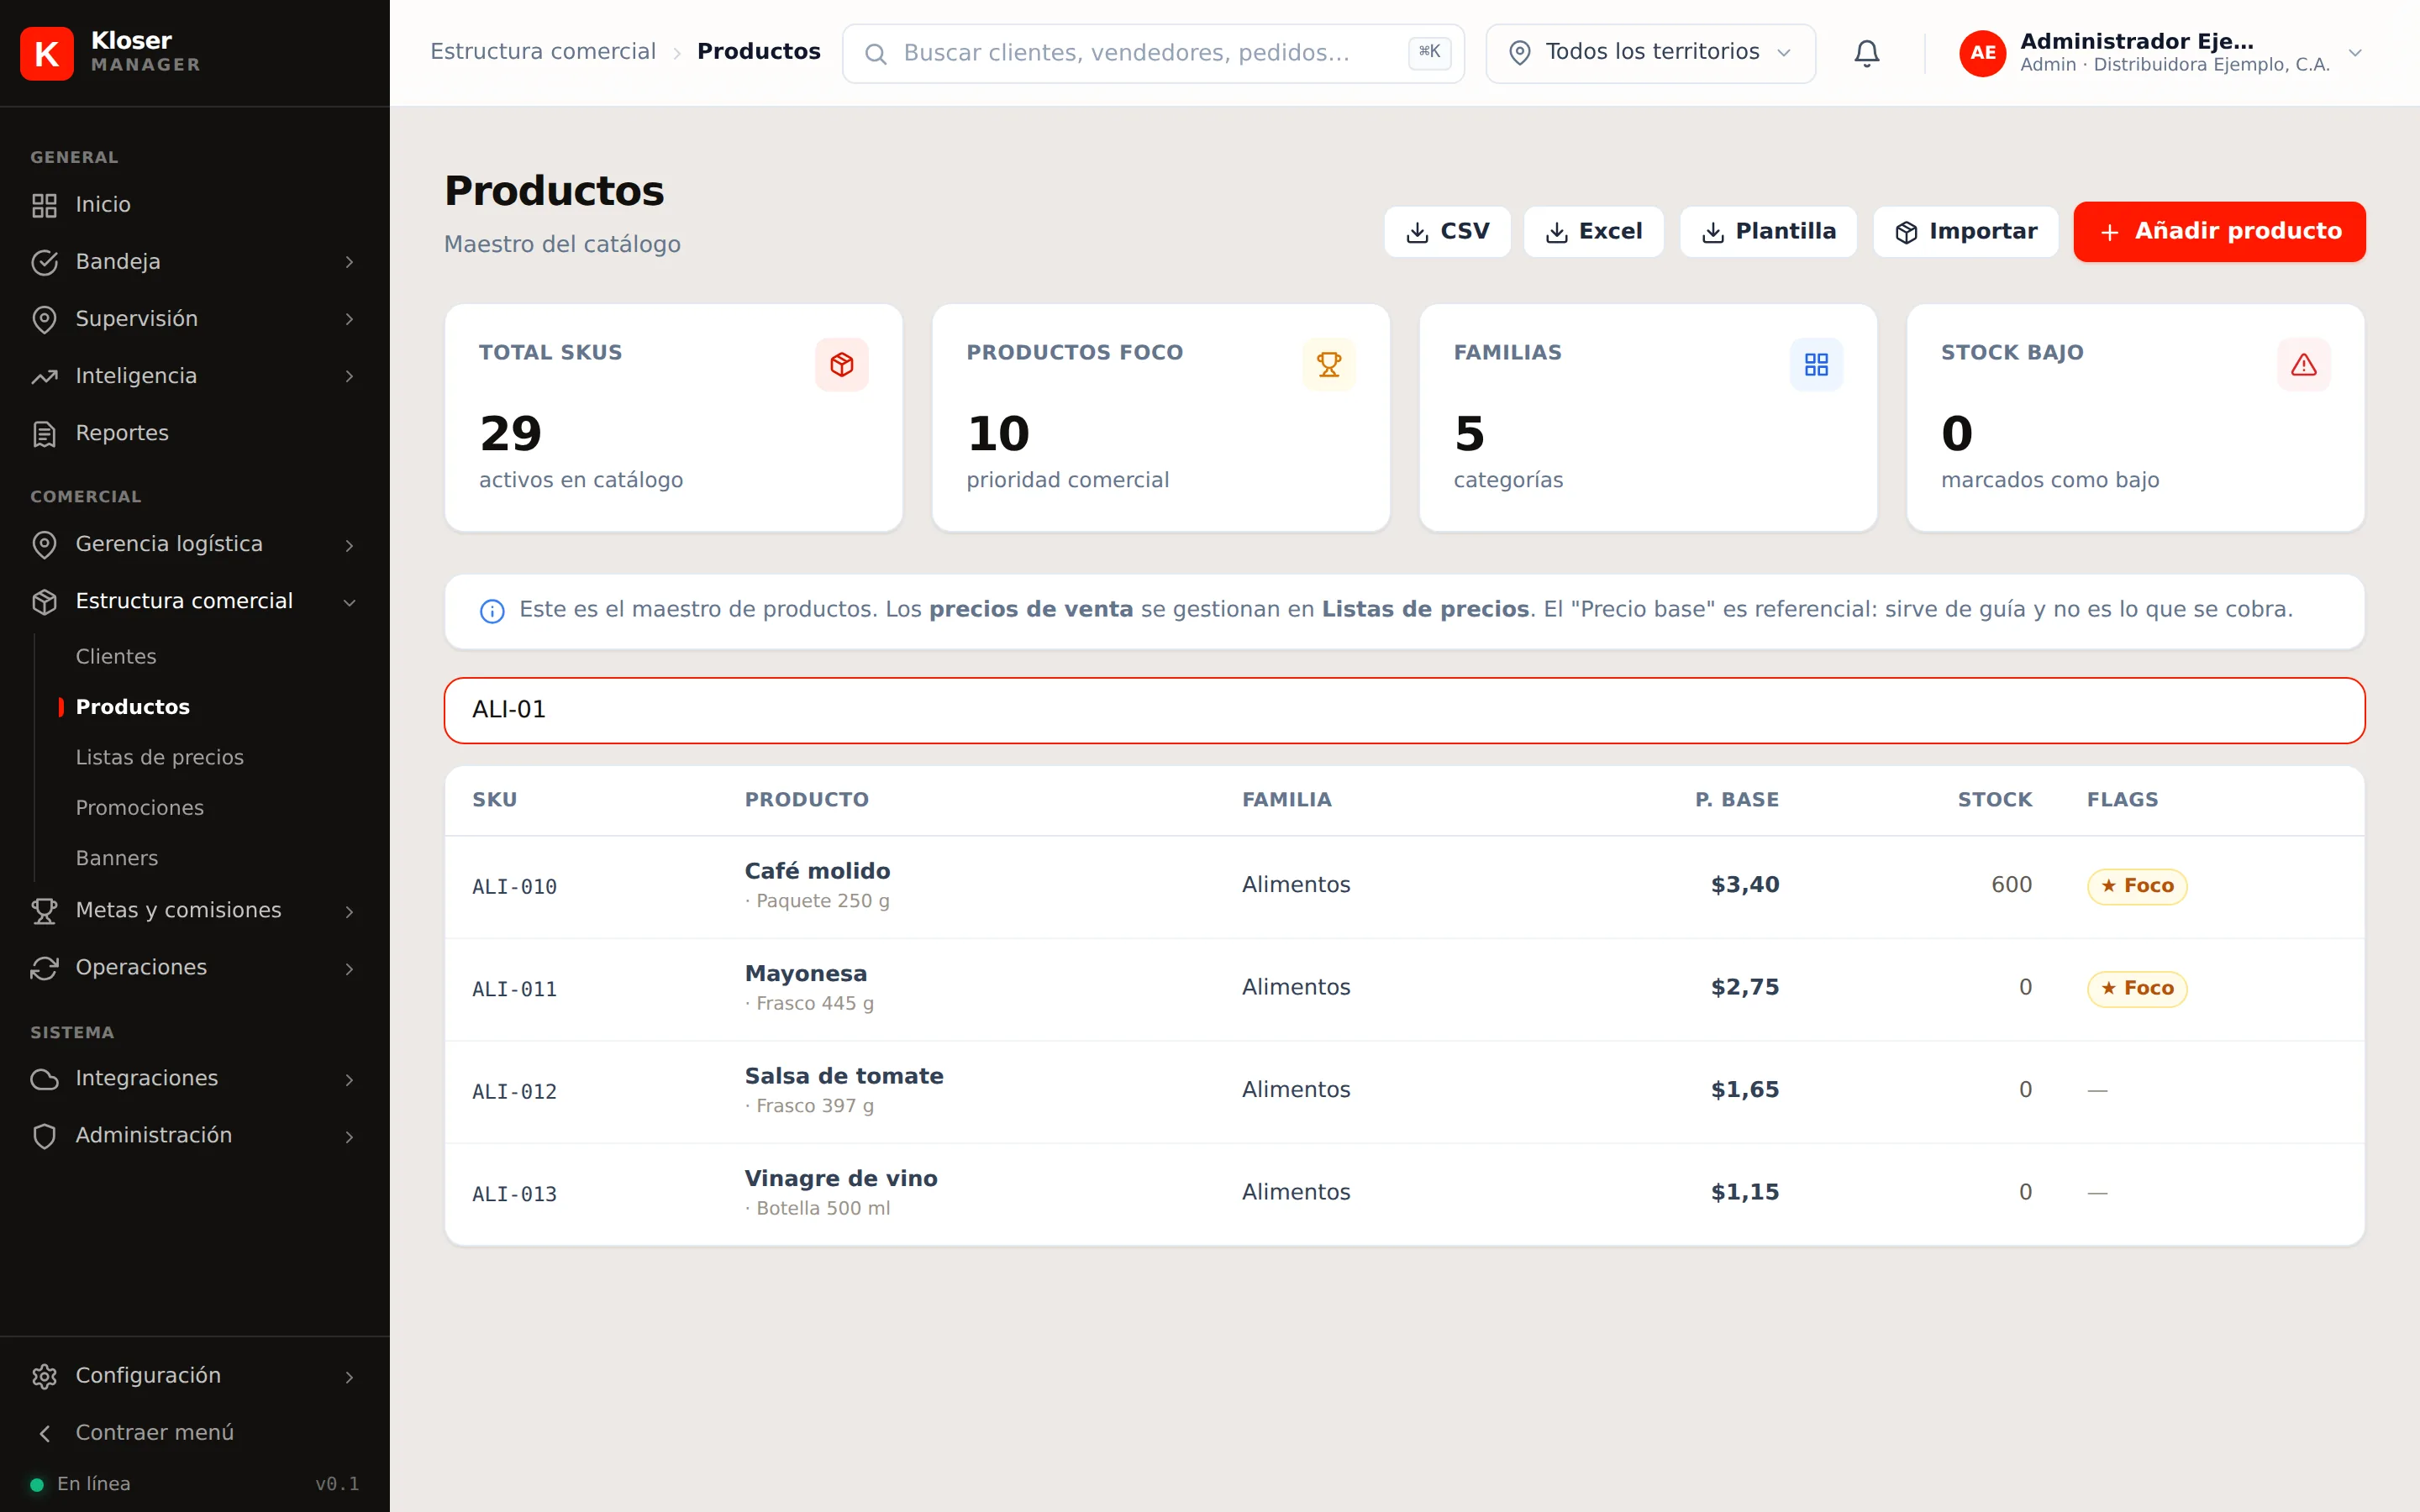Export products to Excel

point(1593,232)
